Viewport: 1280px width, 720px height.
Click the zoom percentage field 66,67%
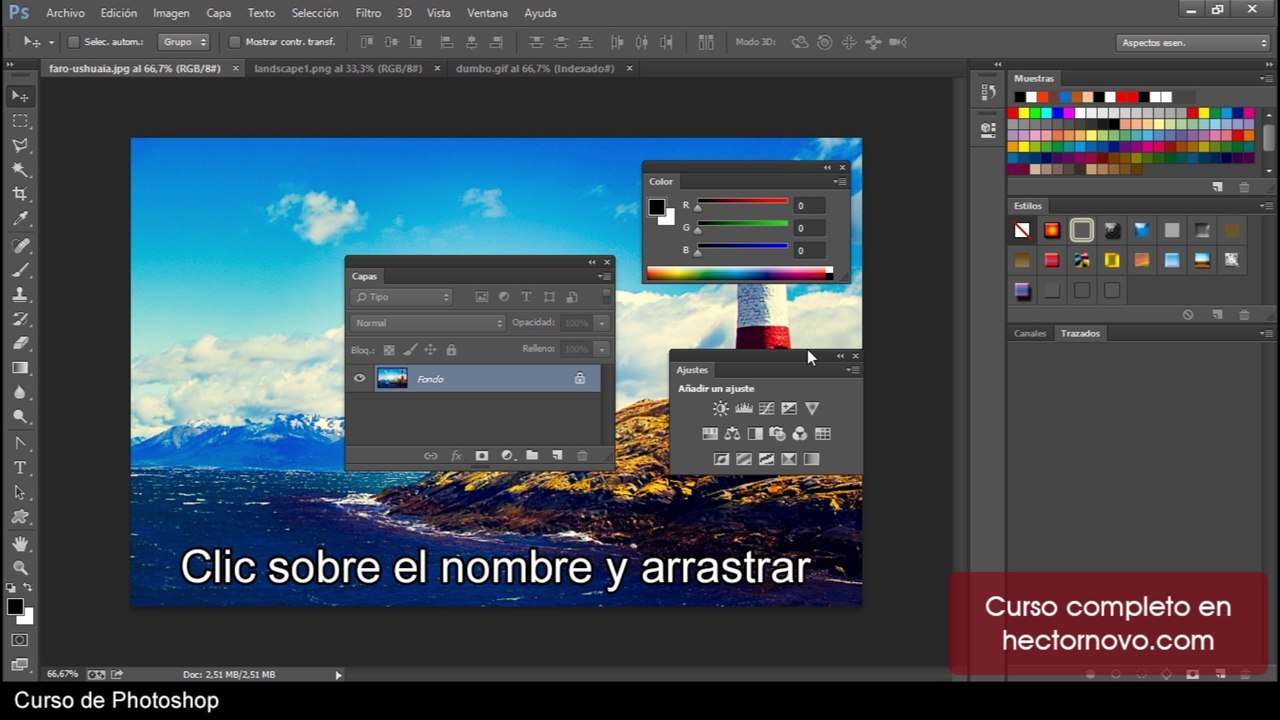[62, 674]
